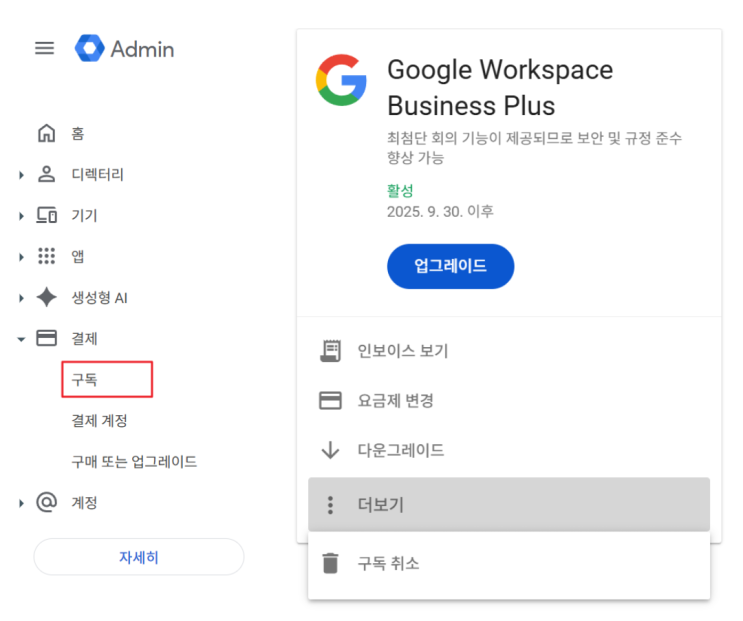Click the 앱 grid icon
Image resolution: width=743 pixels, height=621 pixels.
(46, 256)
